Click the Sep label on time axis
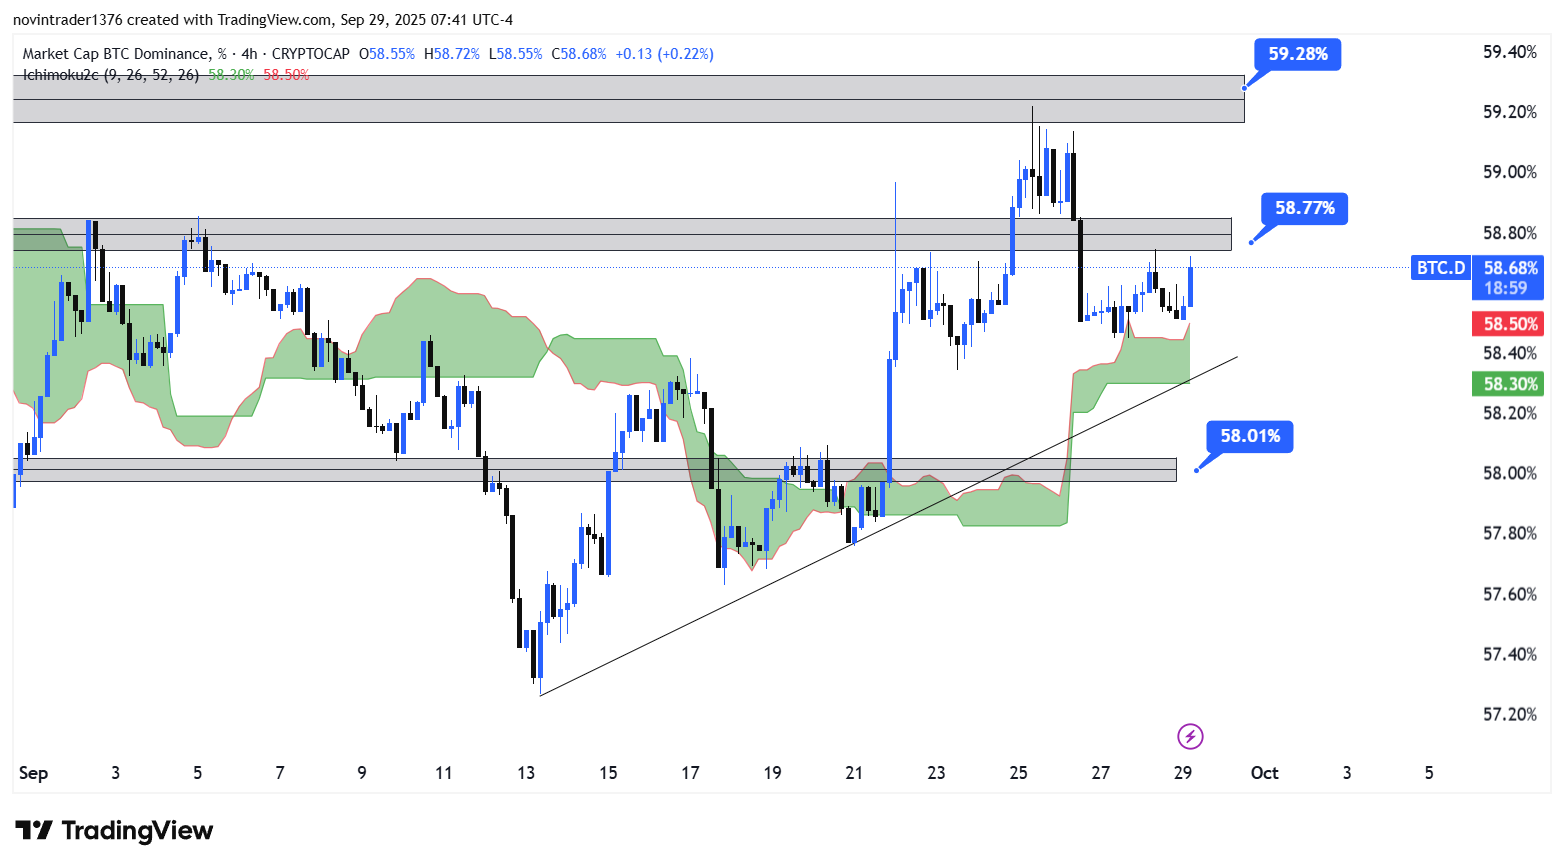1564x868 pixels. 33,773
